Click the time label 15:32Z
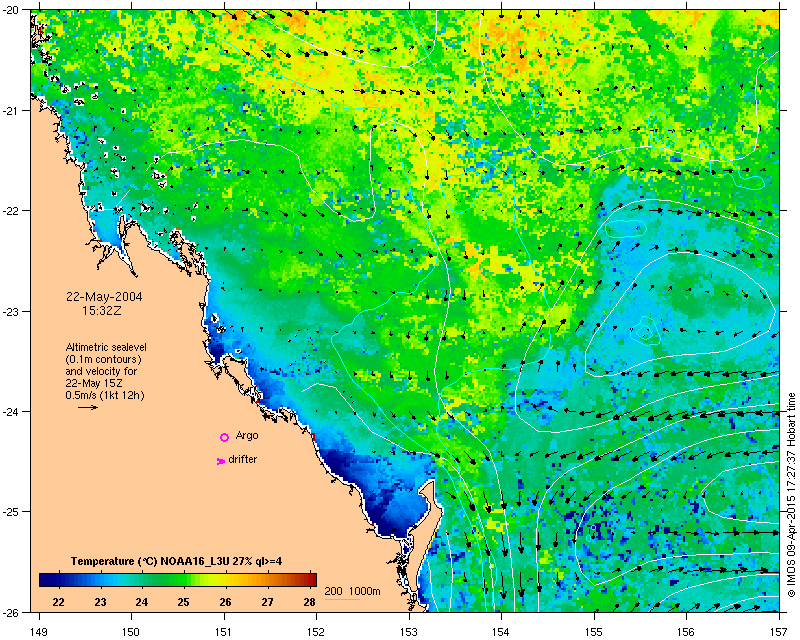The image size is (800, 640). [x=102, y=310]
